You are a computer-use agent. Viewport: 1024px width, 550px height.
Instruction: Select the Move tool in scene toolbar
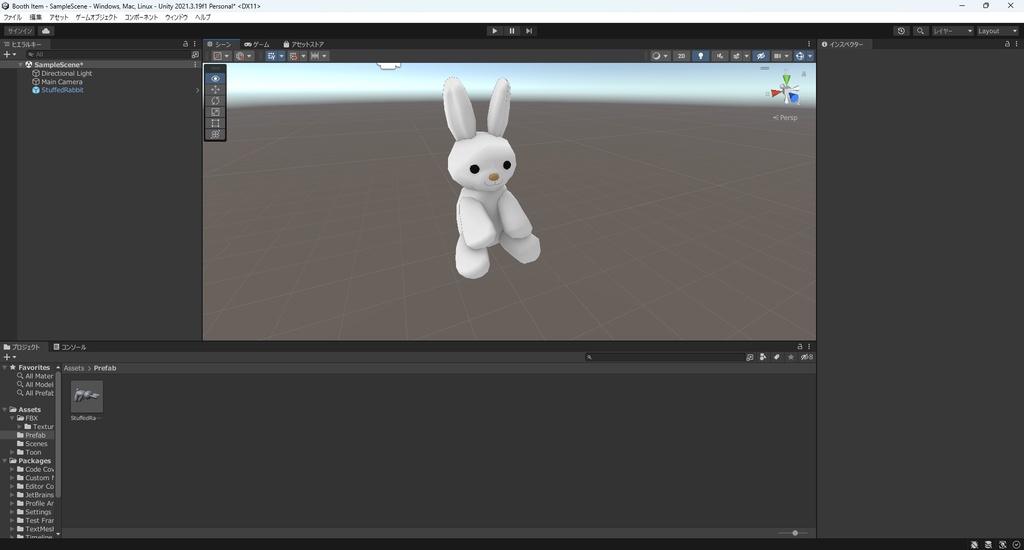point(215,89)
